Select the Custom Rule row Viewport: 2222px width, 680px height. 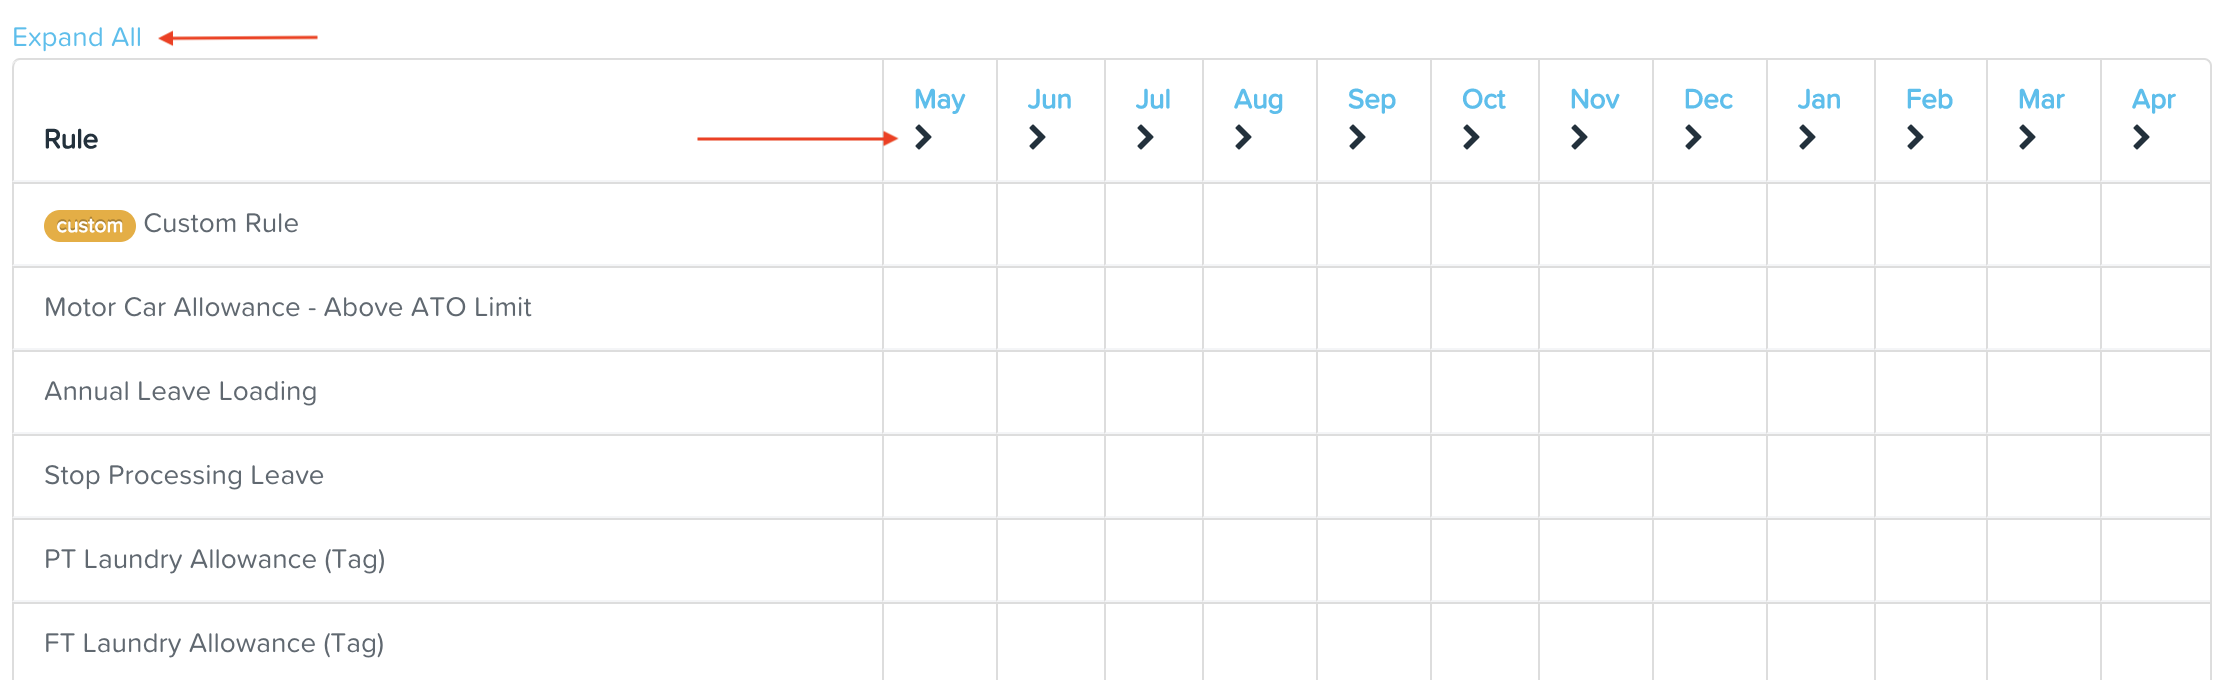tap(221, 223)
